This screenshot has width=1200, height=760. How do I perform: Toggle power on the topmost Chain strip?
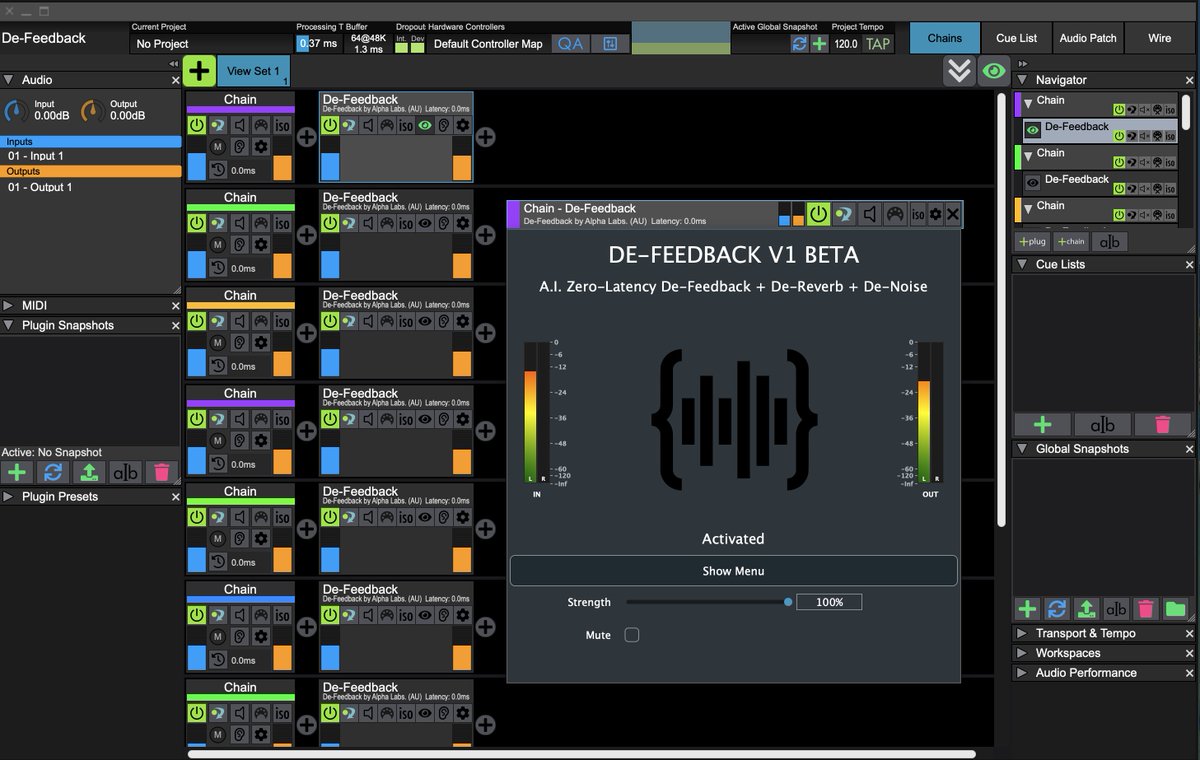[x=196, y=125]
